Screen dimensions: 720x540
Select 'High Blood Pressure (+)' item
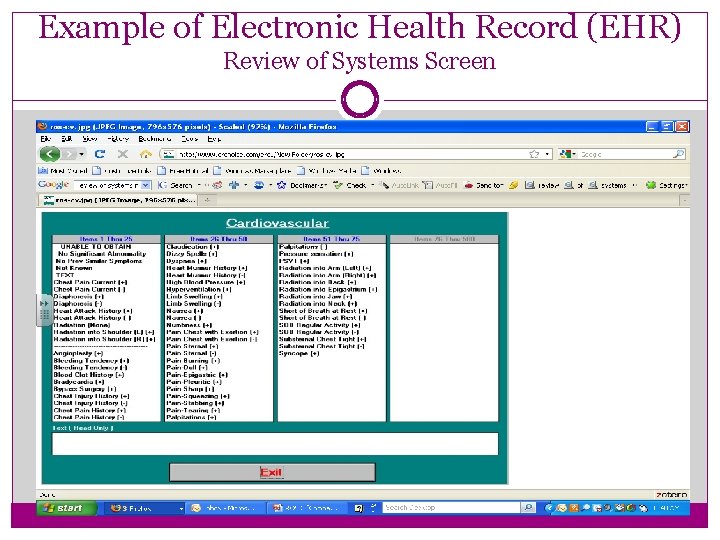click(x=206, y=282)
